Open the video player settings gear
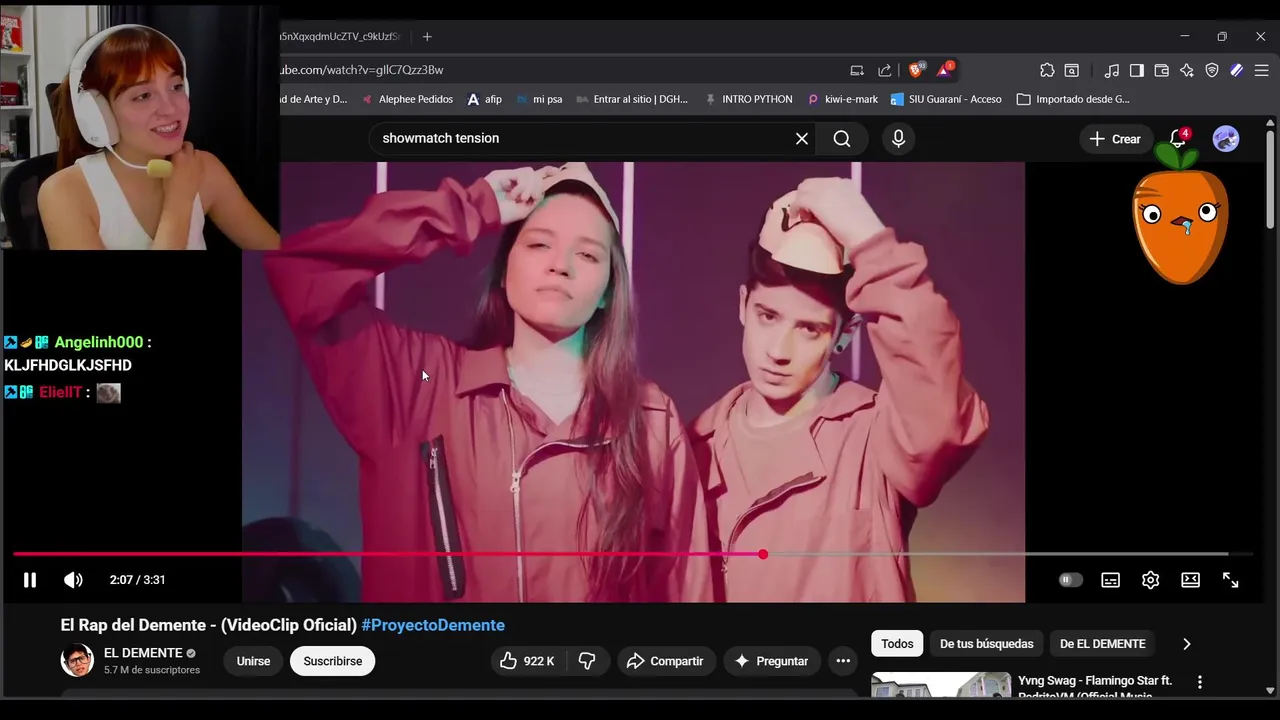This screenshot has height=720, width=1280. click(x=1150, y=580)
